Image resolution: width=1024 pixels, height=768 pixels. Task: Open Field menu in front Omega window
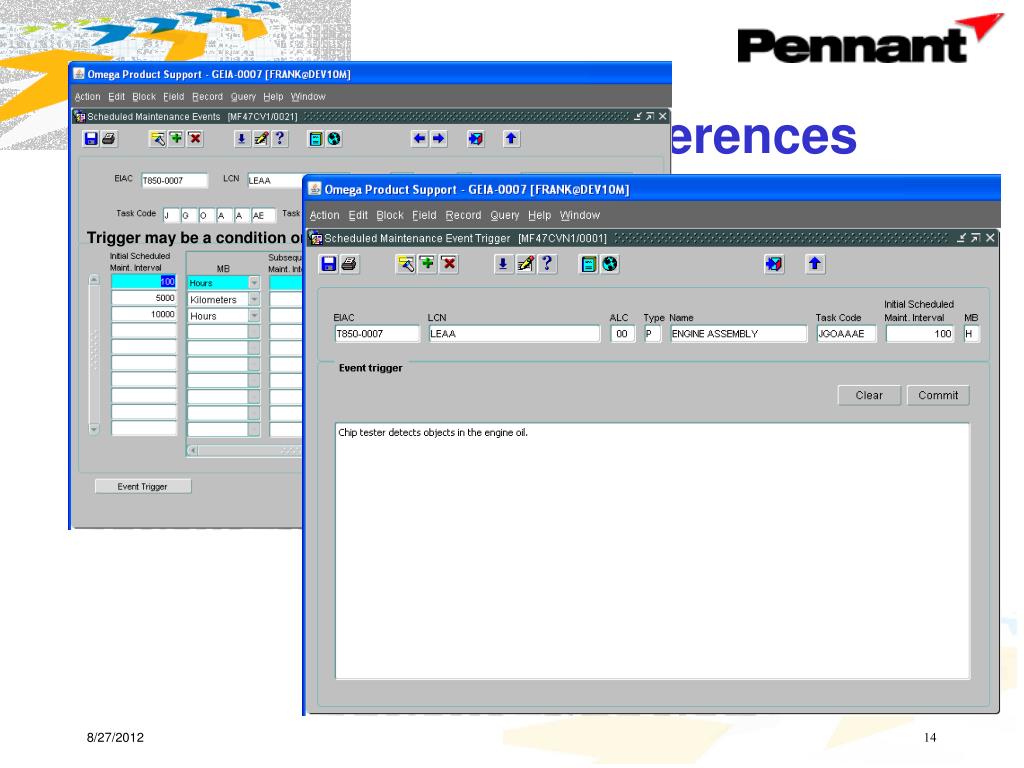pos(424,215)
